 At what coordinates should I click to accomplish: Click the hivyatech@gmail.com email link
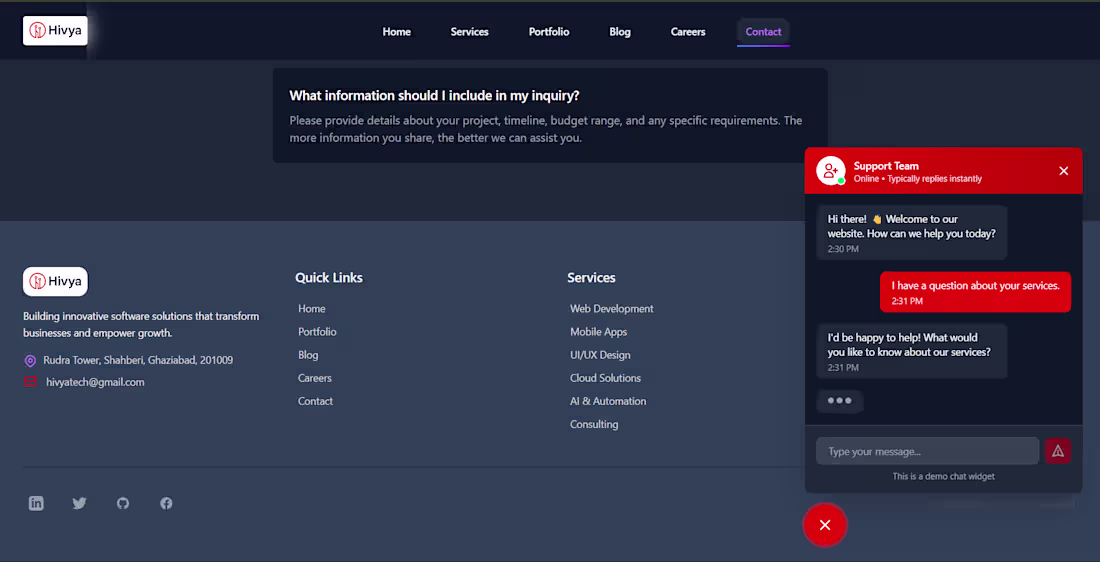[x=95, y=382]
